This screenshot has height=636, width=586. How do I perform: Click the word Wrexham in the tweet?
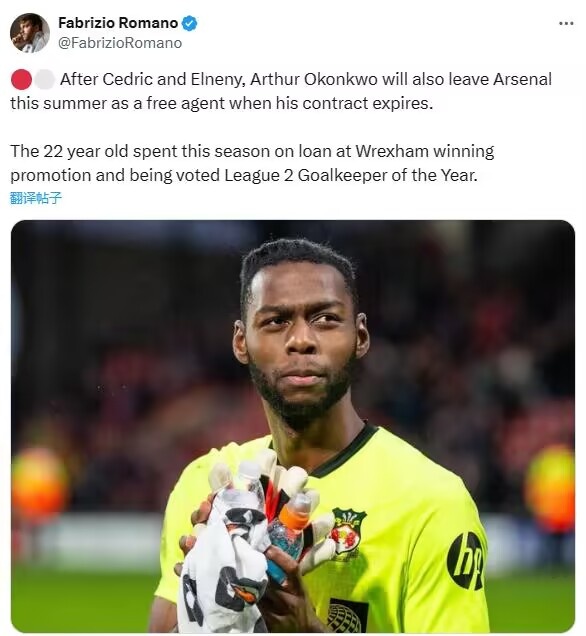point(392,151)
